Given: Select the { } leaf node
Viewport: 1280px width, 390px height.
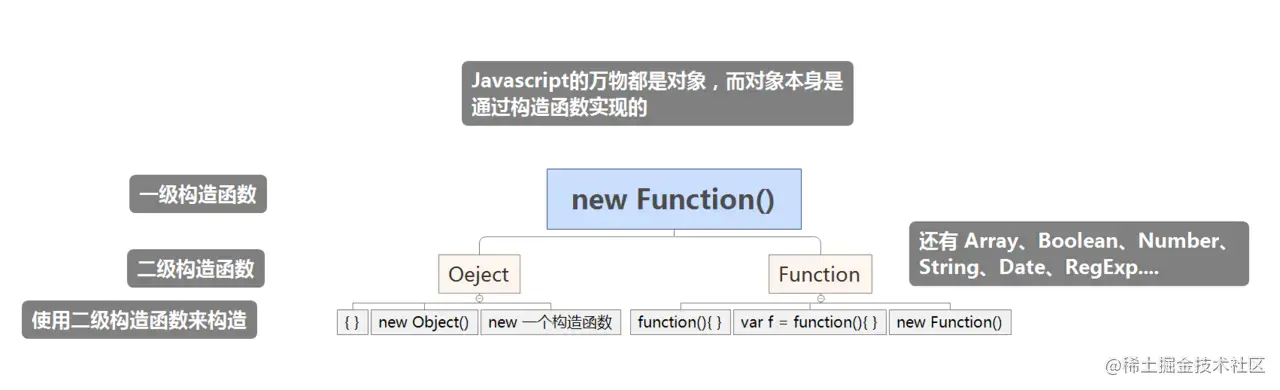Looking at the screenshot, I should tap(352, 322).
